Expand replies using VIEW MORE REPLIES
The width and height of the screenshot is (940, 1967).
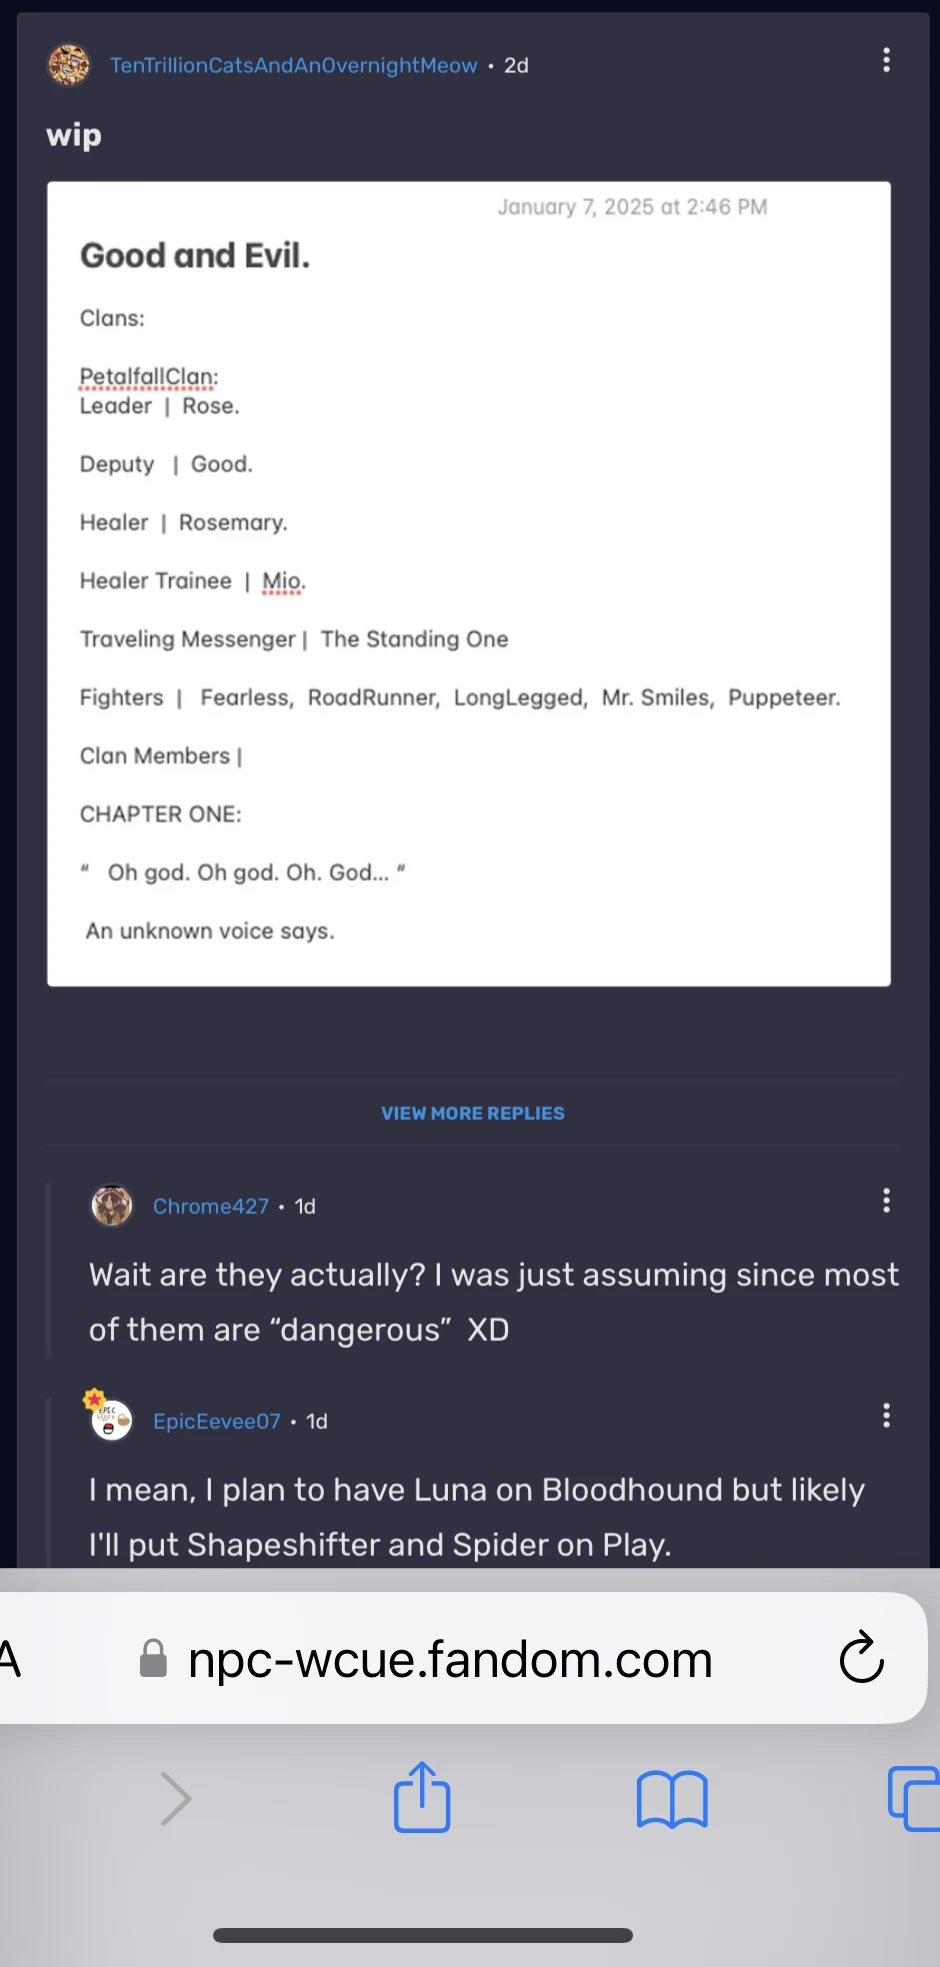(472, 1113)
